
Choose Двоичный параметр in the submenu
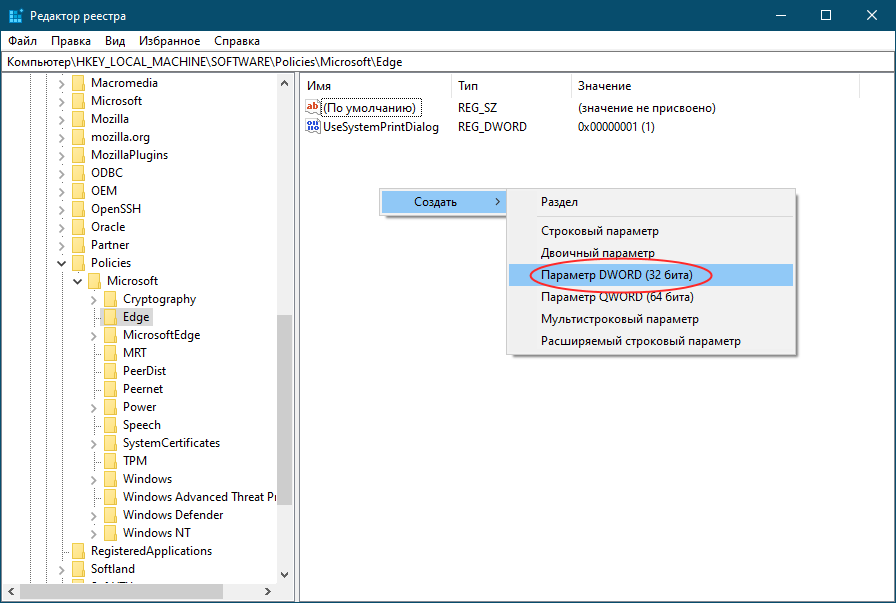[650, 253]
